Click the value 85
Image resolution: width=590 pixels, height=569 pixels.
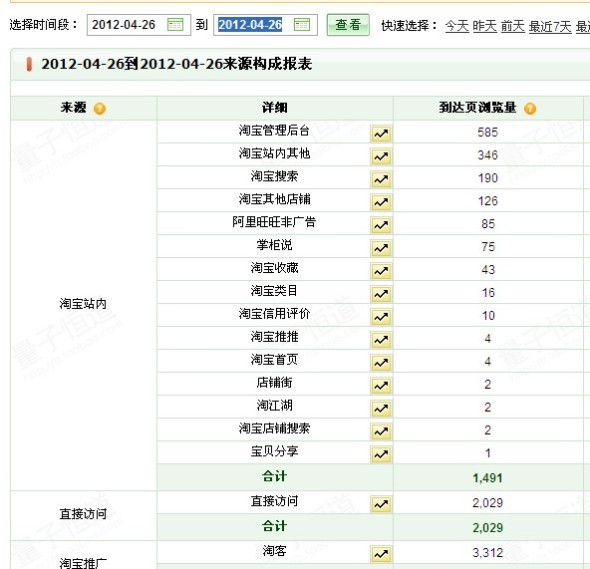point(488,224)
